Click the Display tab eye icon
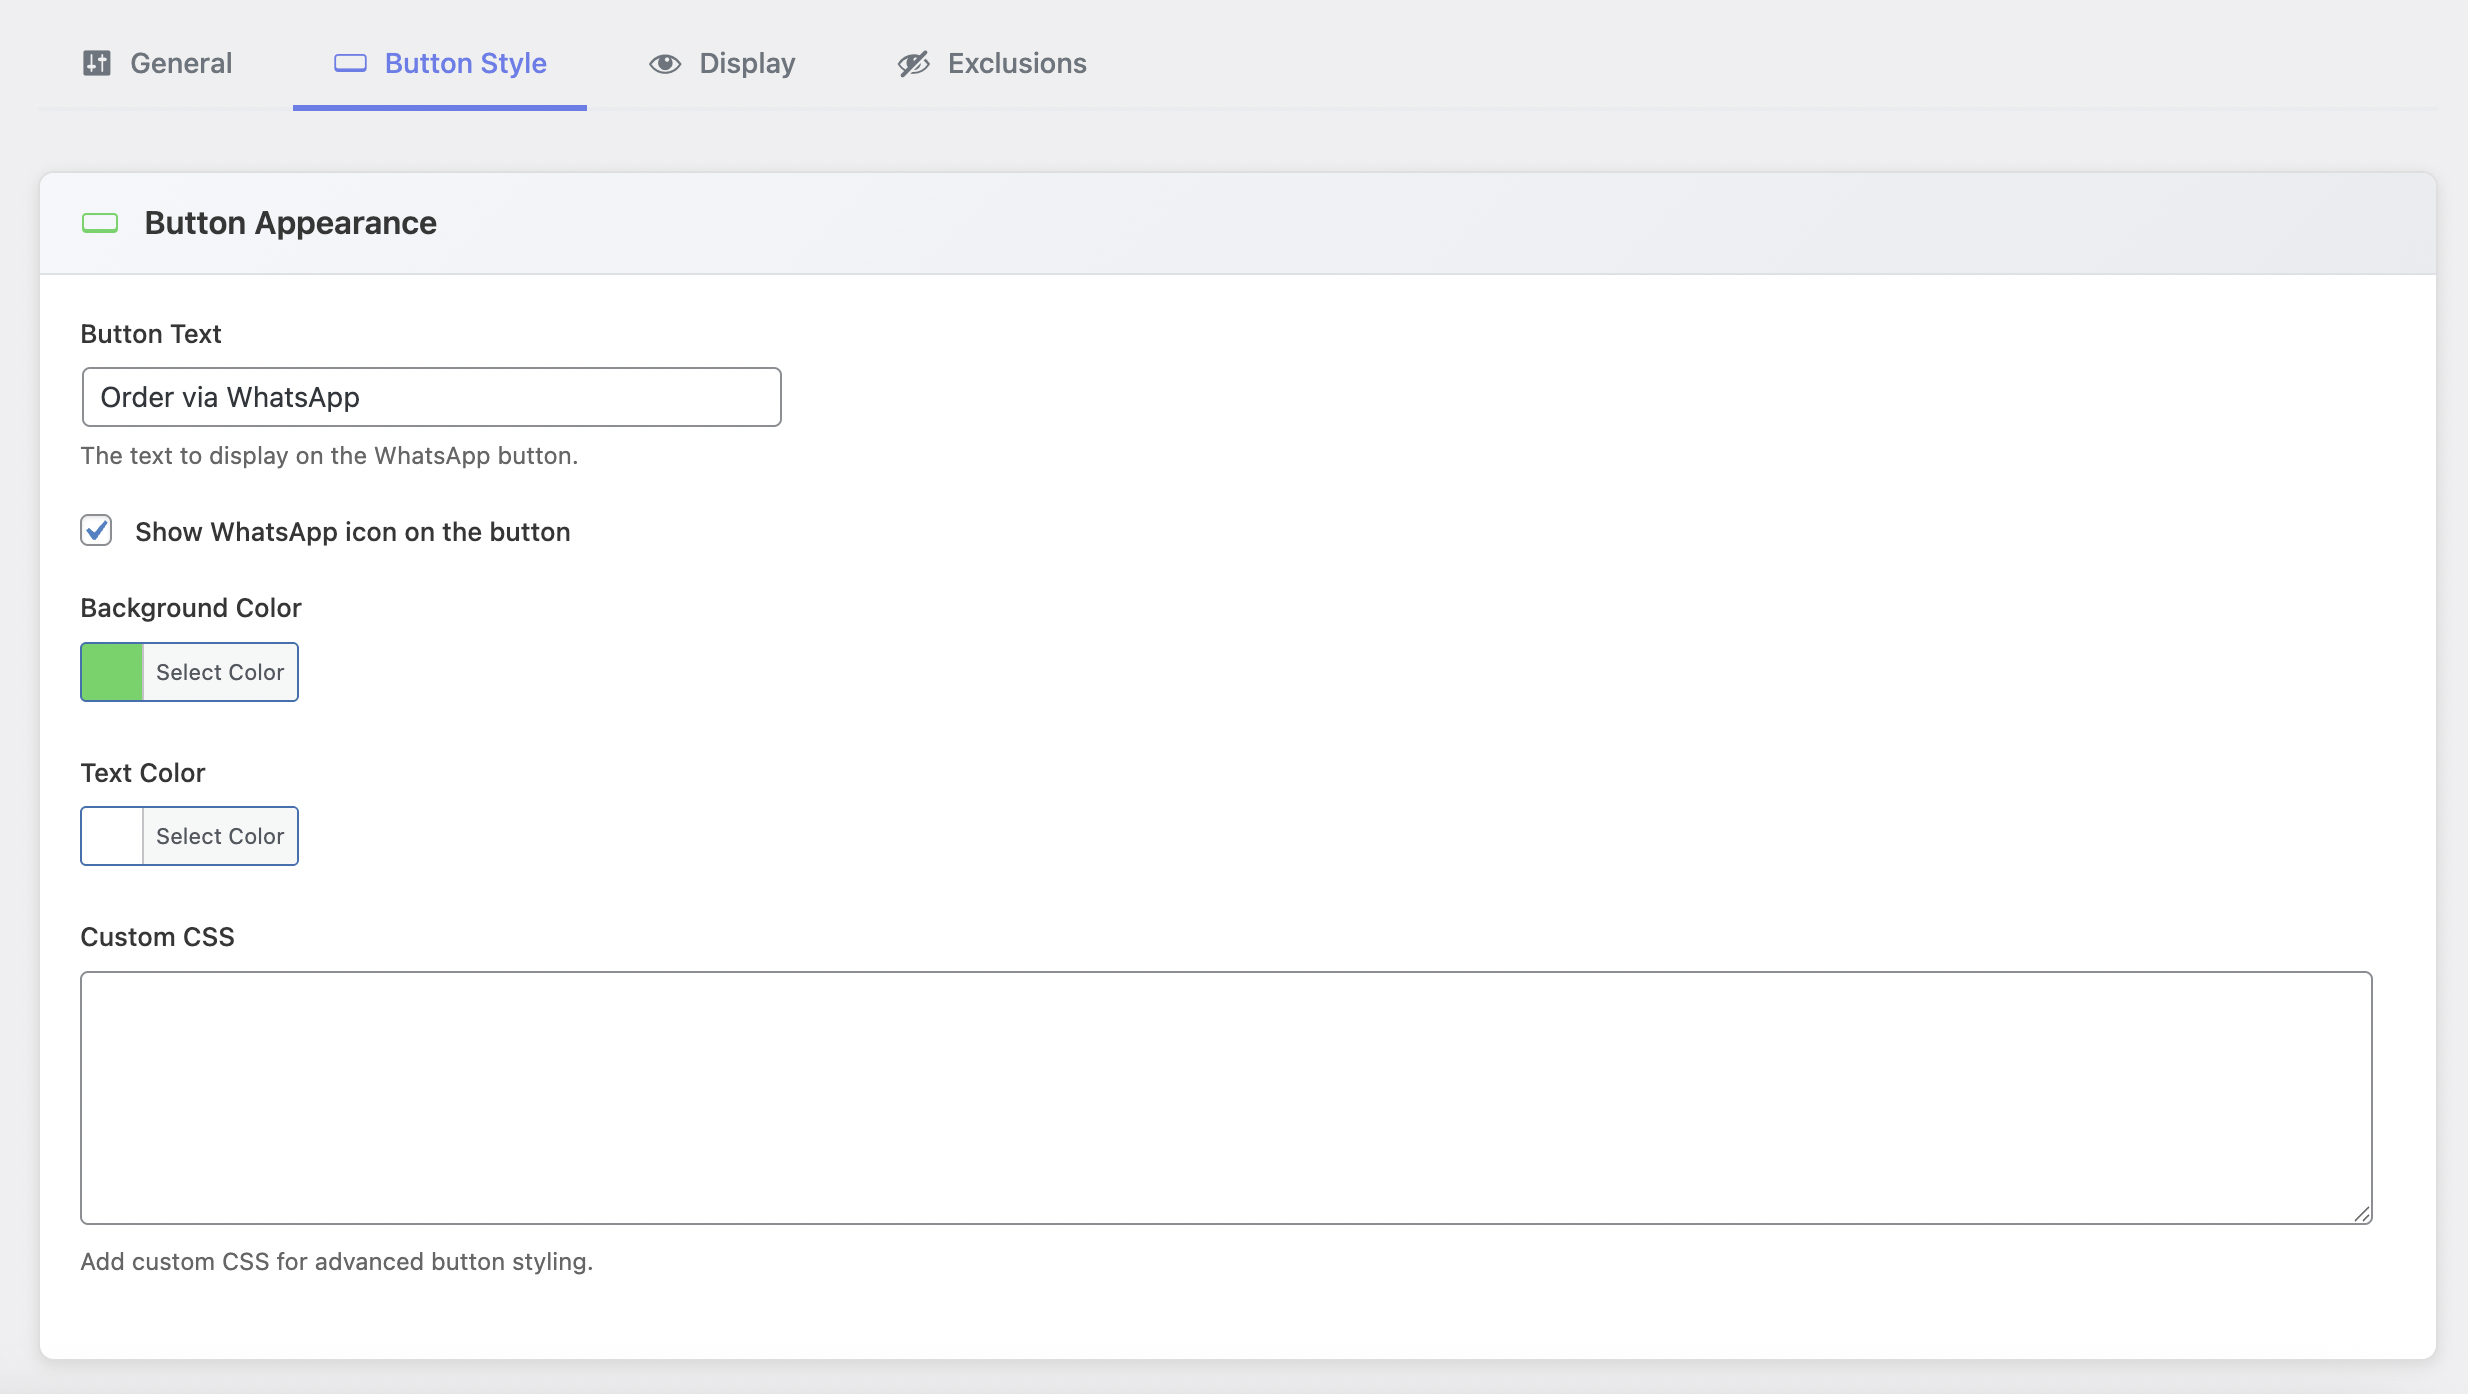This screenshot has width=2468, height=1394. tap(665, 64)
